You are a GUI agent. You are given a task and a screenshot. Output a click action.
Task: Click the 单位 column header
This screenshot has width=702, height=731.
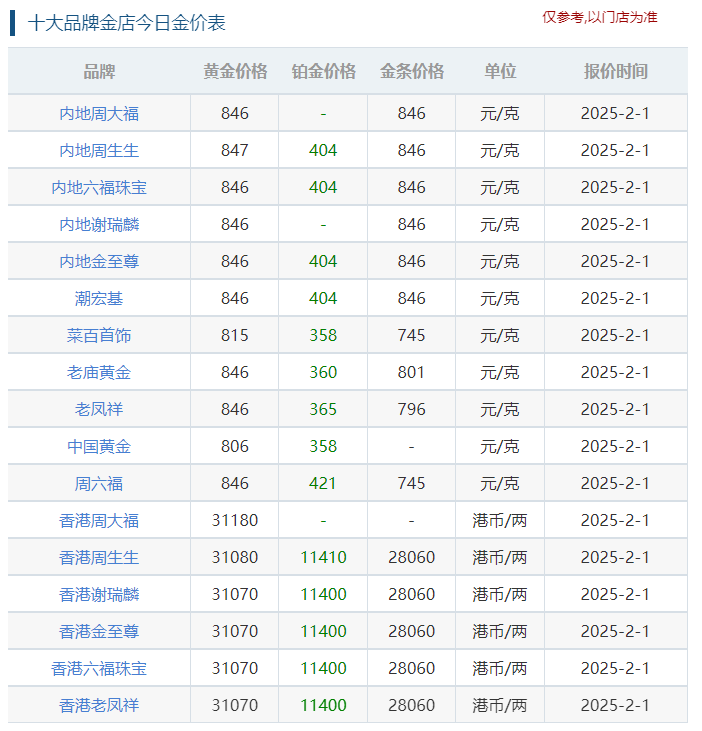click(x=500, y=71)
